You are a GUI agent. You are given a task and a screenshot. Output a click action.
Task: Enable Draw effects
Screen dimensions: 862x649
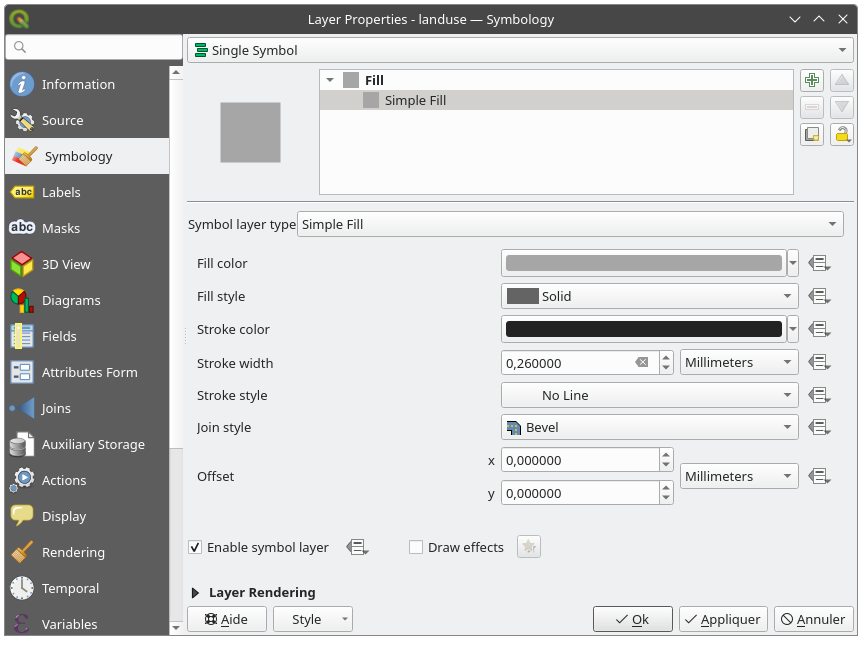click(415, 547)
